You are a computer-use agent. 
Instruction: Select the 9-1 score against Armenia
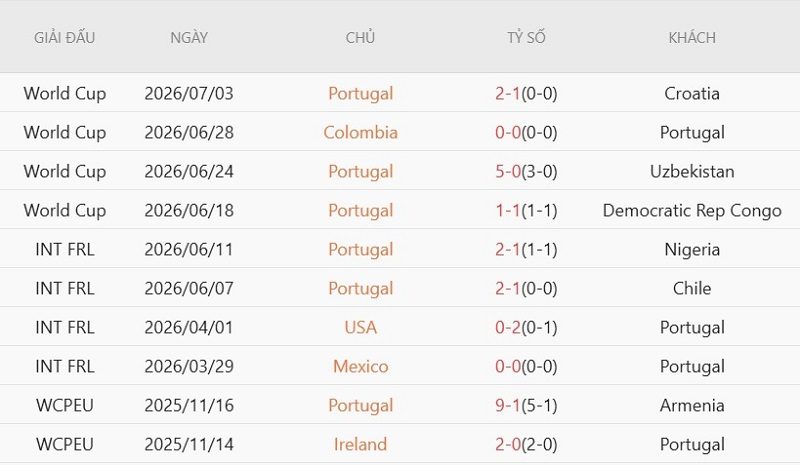(508, 405)
